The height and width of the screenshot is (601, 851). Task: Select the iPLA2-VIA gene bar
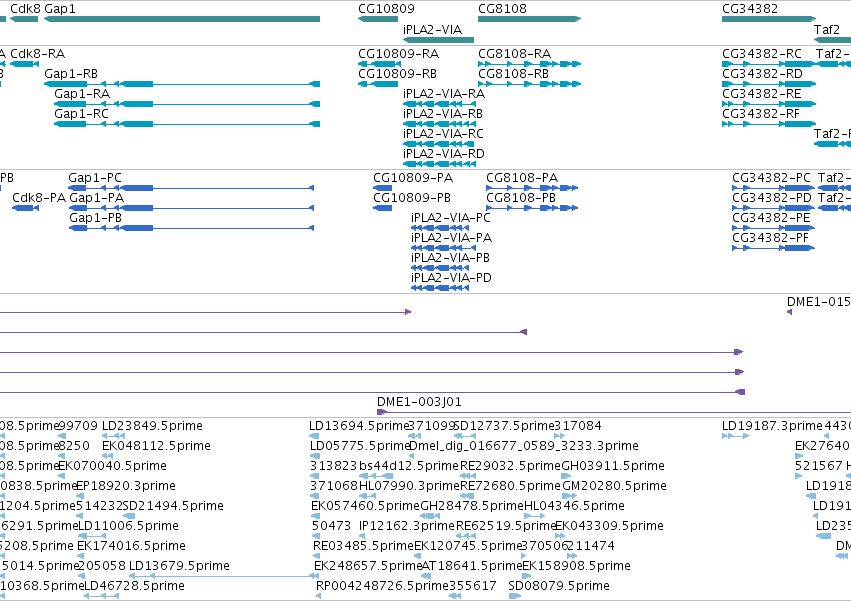(x=439, y=40)
